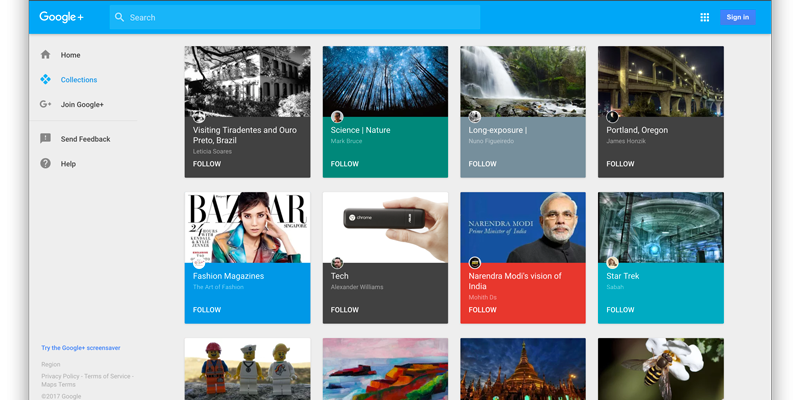The width and height of the screenshot is (800, 400).
Task: Click the G+ Join icon
Action: point(45,104)
